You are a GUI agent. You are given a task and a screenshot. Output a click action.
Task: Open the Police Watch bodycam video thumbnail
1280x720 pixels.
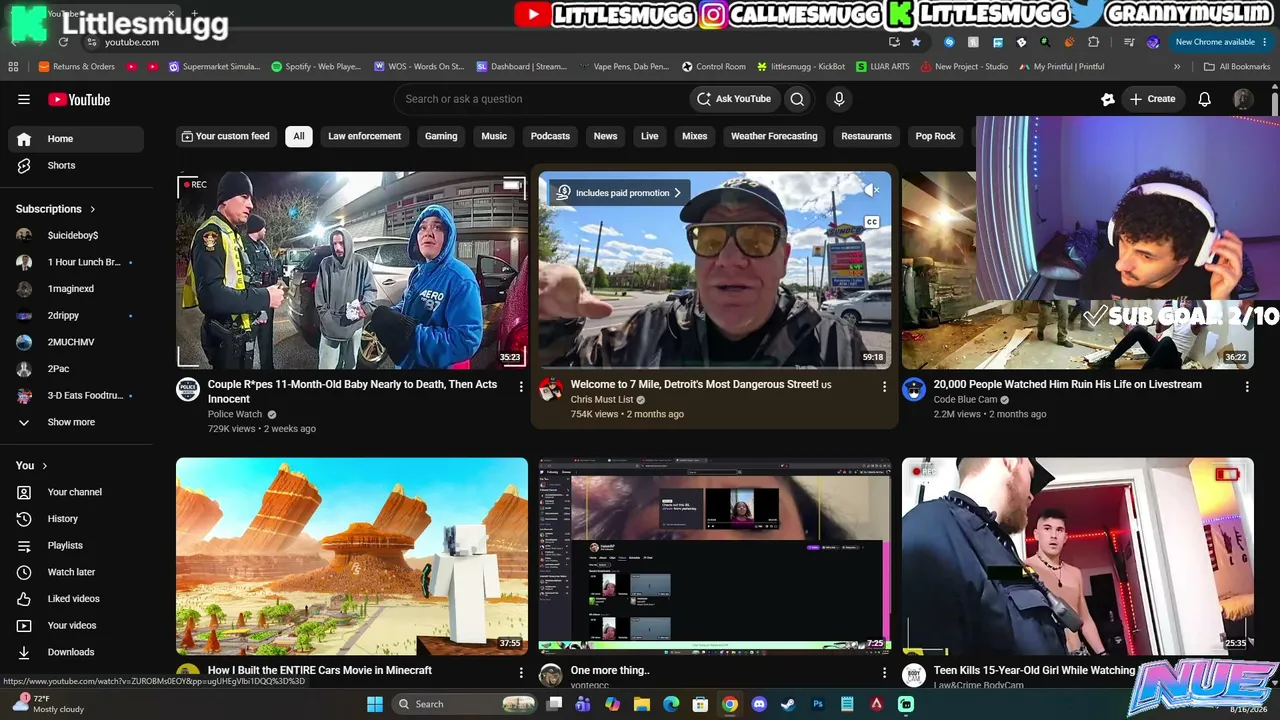click(x=352, y=270)
